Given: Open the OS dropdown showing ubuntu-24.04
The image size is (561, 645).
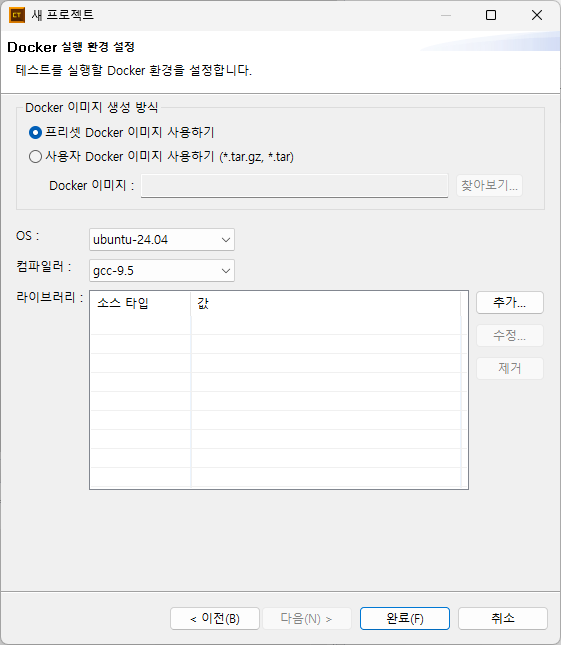Looking at the screenshot, I should point(162,239).
